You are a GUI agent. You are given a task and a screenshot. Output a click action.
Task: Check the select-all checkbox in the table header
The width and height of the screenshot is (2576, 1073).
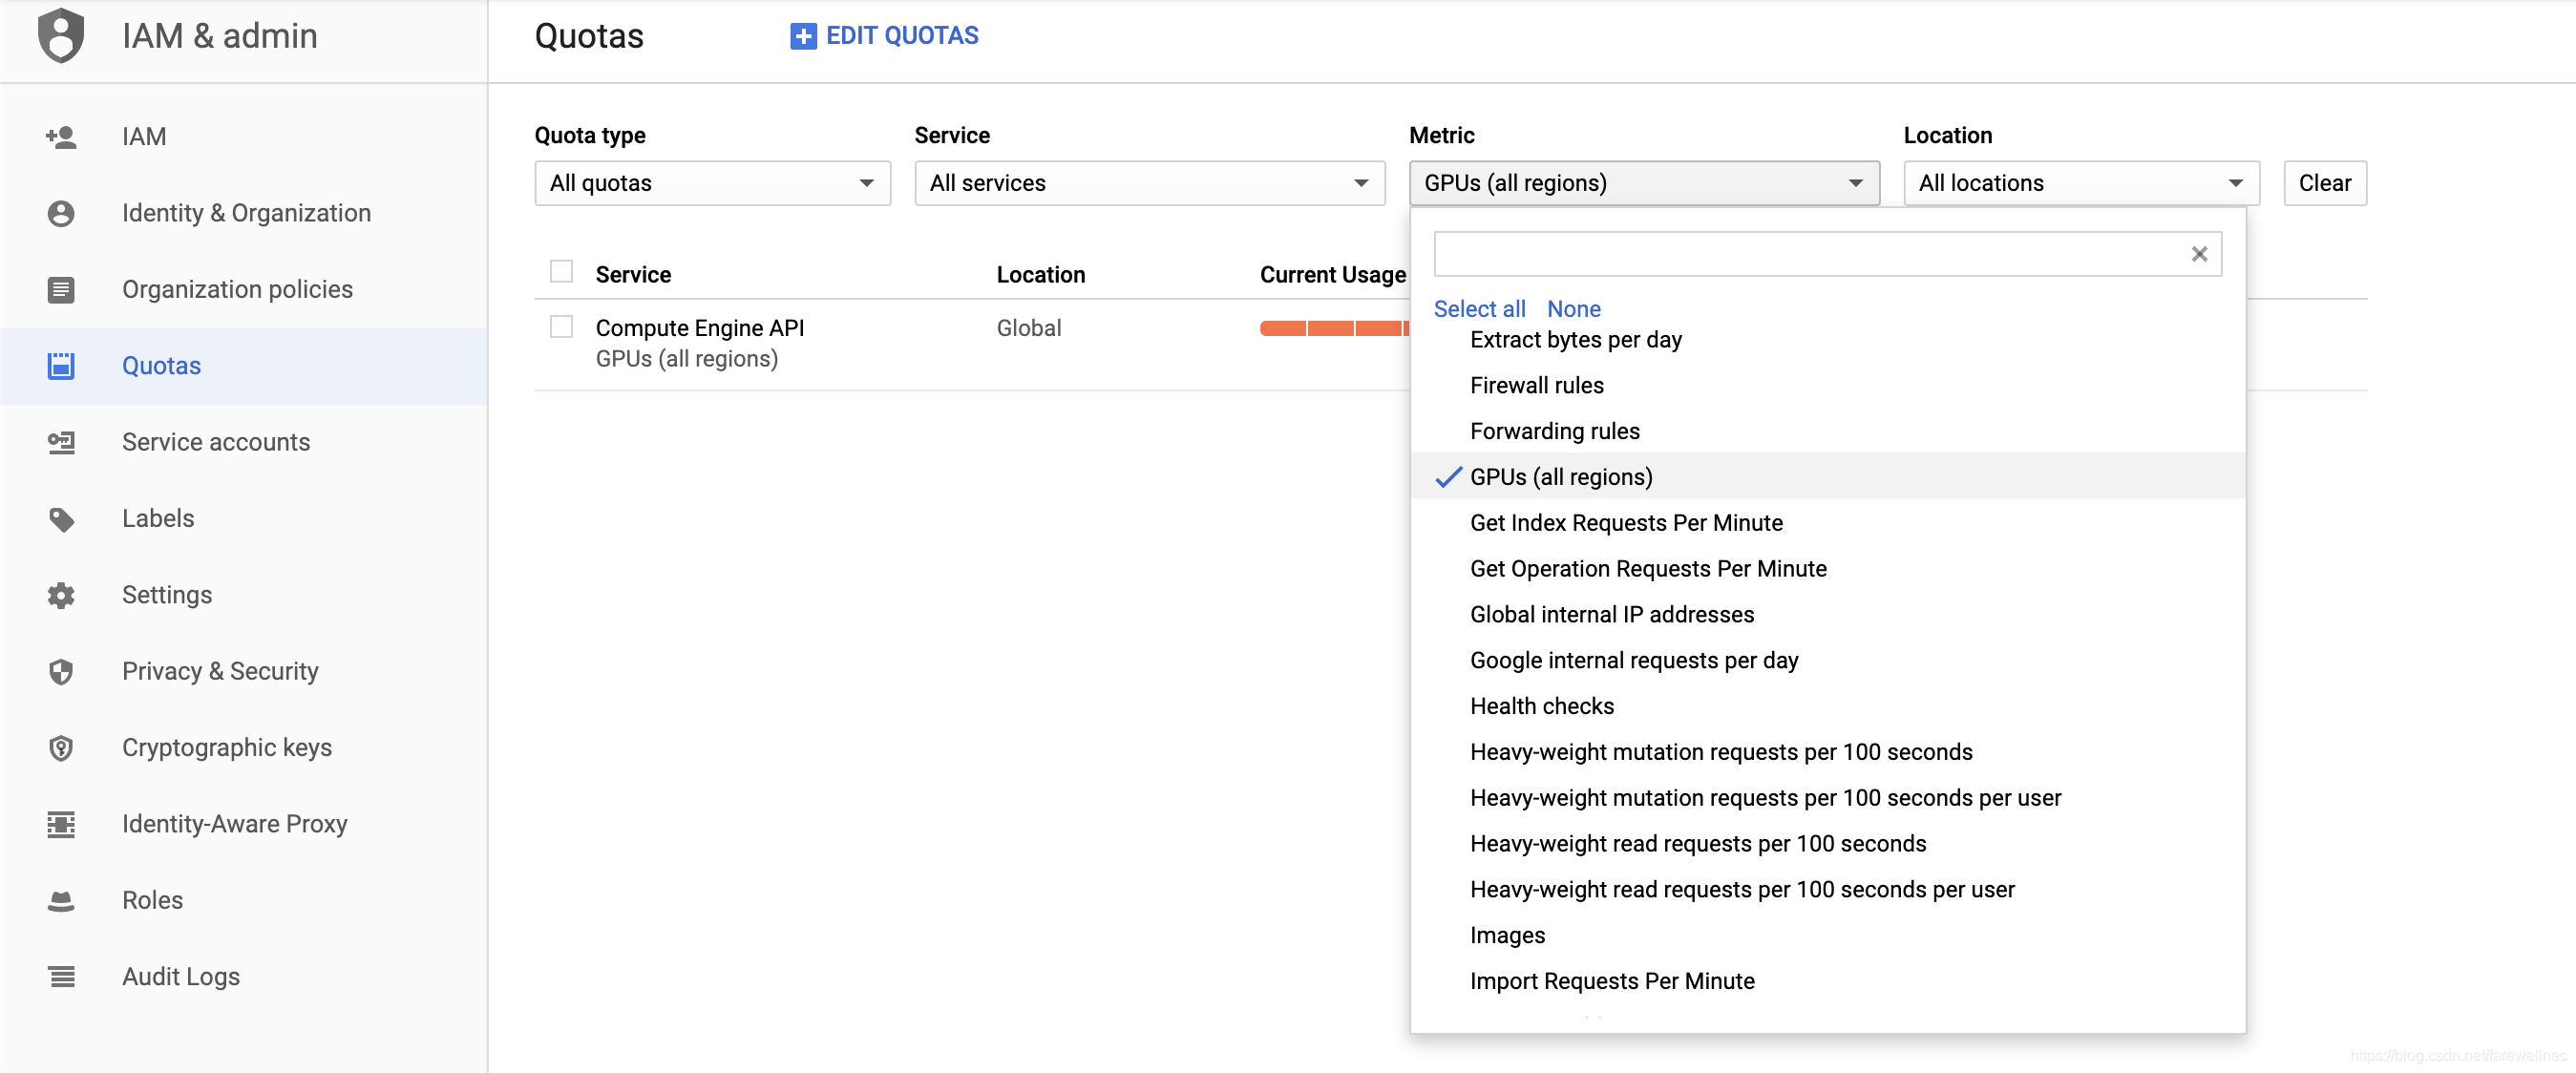(x=561, y=272)
